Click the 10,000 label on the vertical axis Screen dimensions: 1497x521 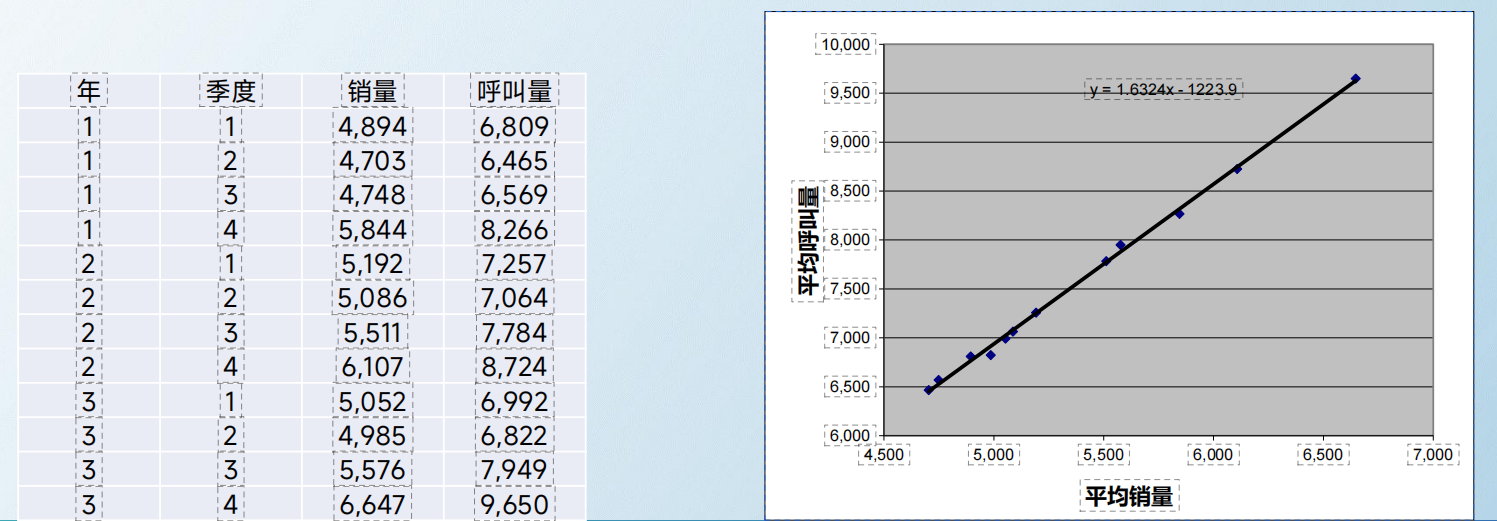coord(847,45)
